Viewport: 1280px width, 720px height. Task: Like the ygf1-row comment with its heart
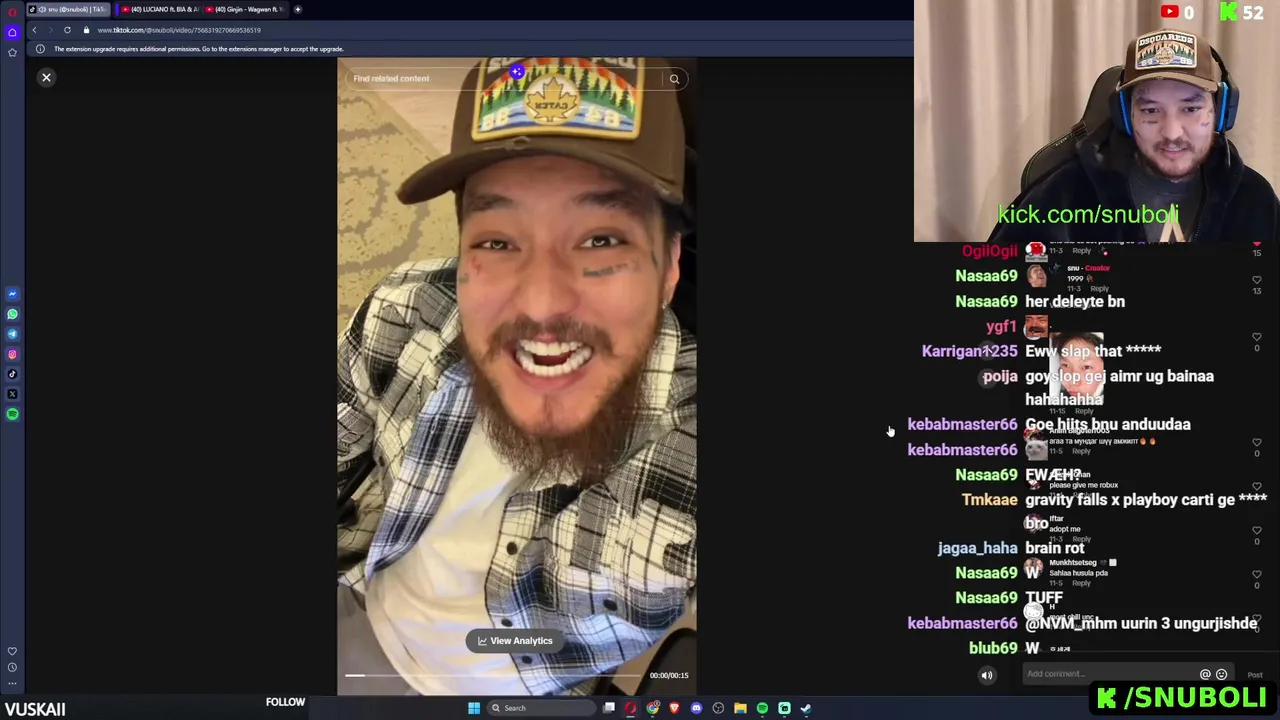point(1257,337)
